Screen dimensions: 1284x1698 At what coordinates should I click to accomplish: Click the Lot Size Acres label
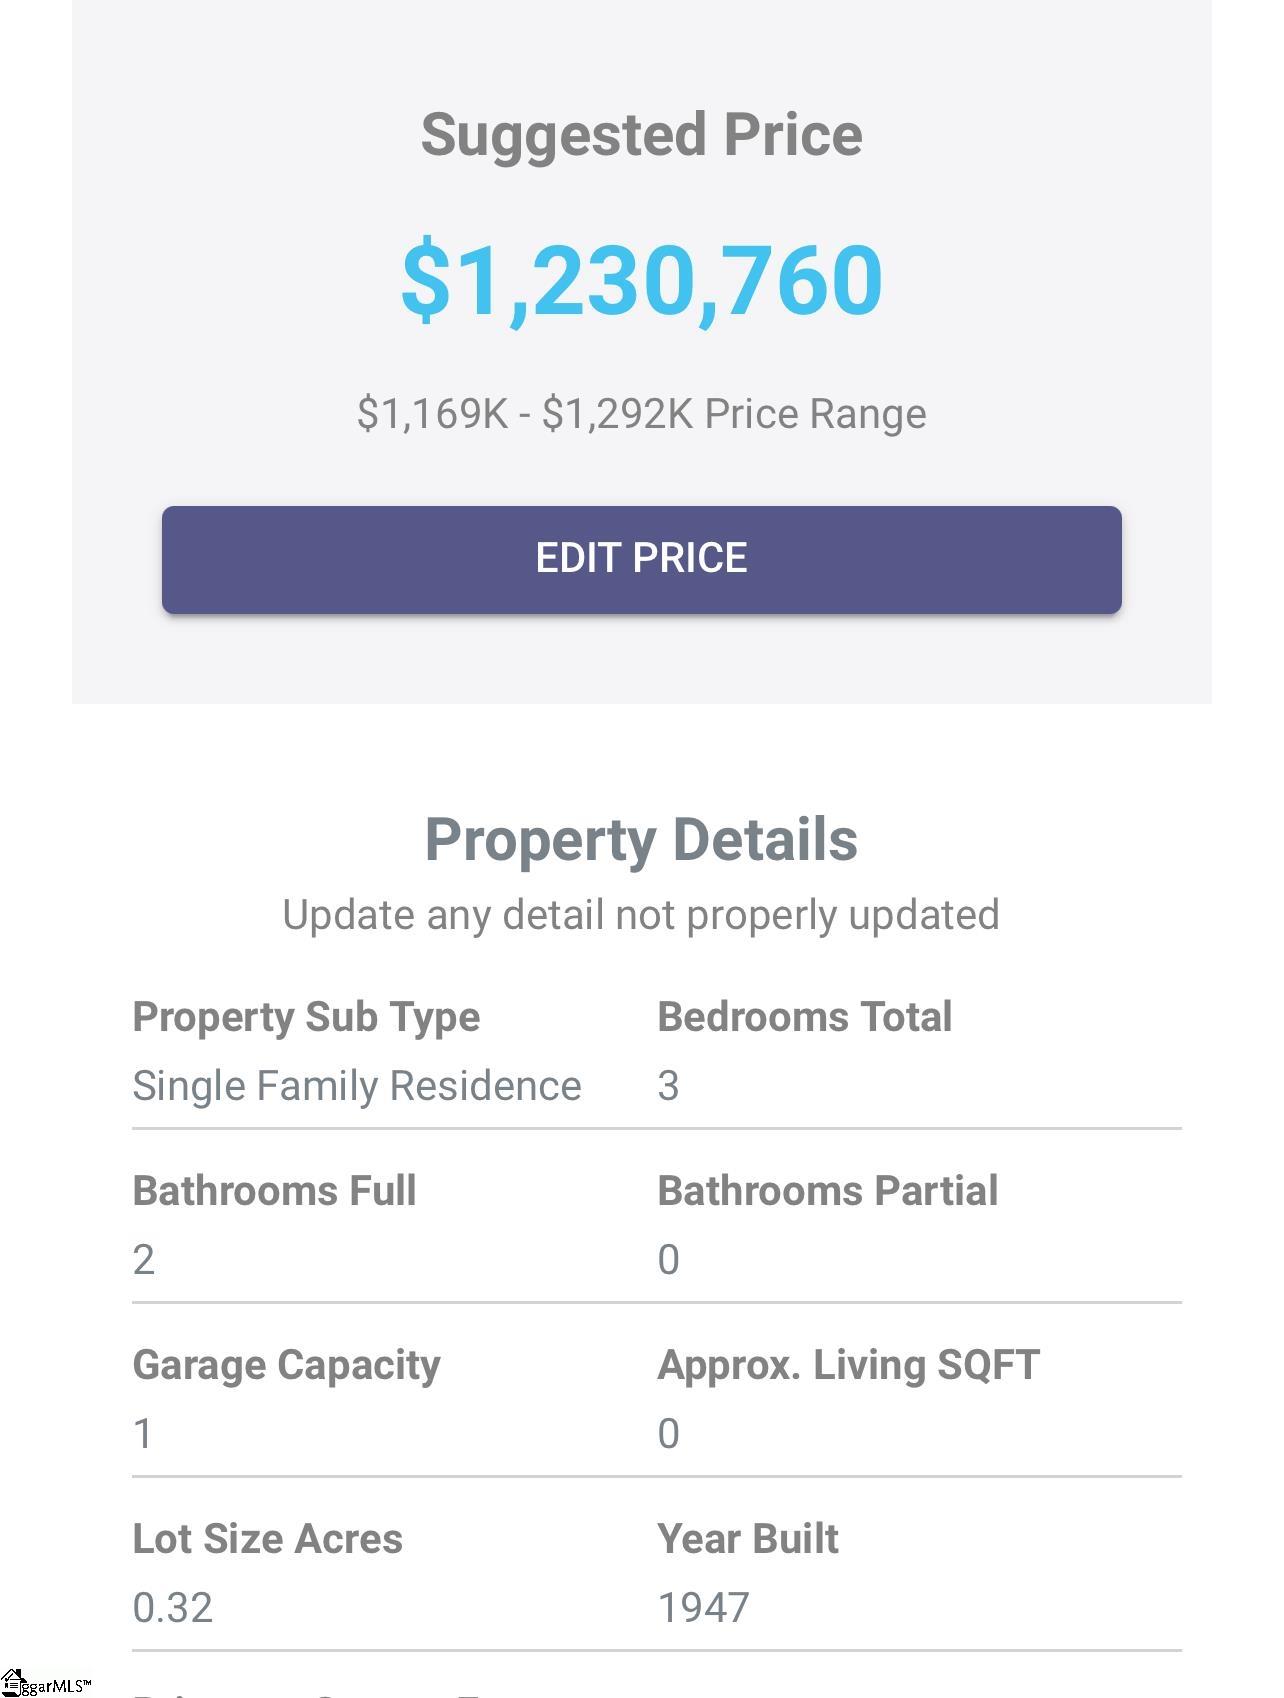[268, 1539]
